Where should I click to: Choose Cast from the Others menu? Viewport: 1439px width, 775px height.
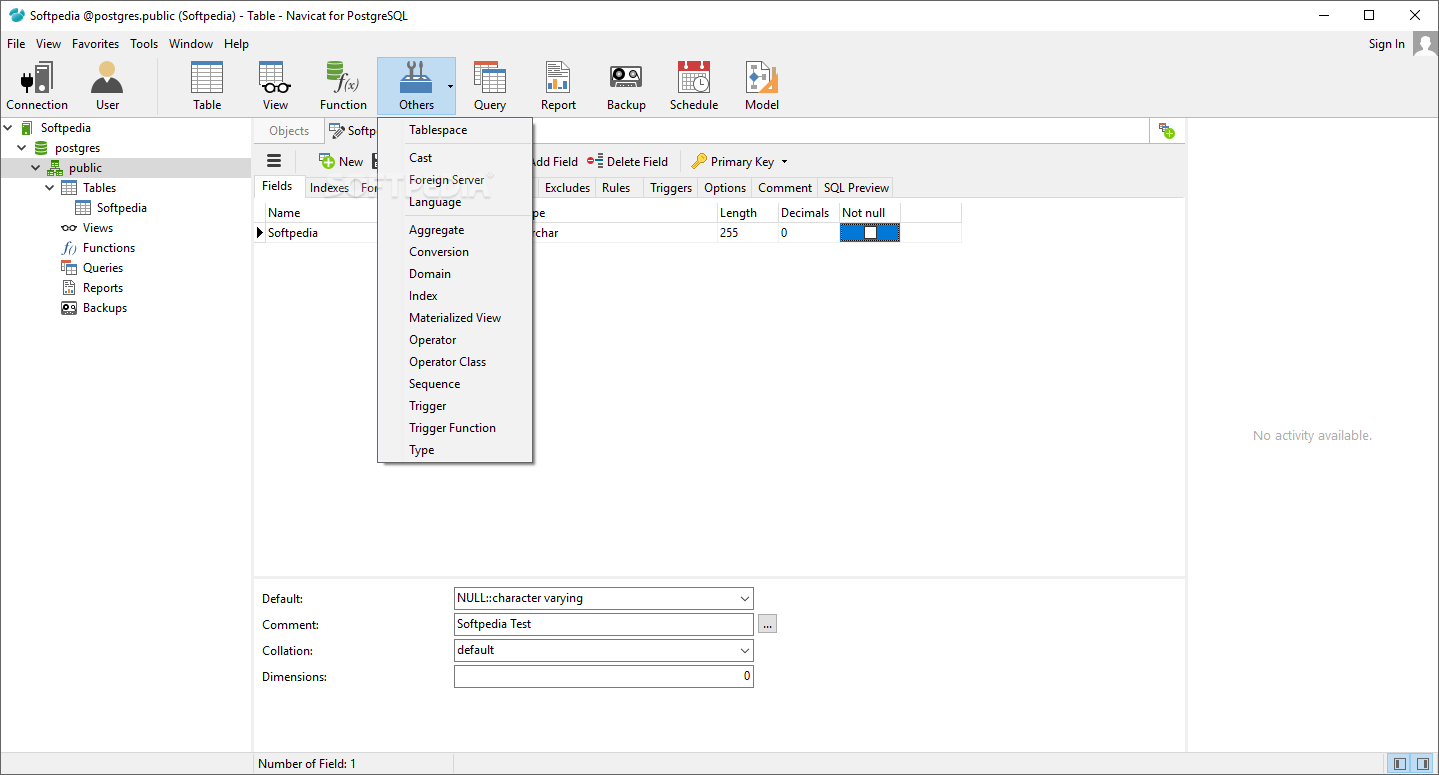[x=455, y=158]
